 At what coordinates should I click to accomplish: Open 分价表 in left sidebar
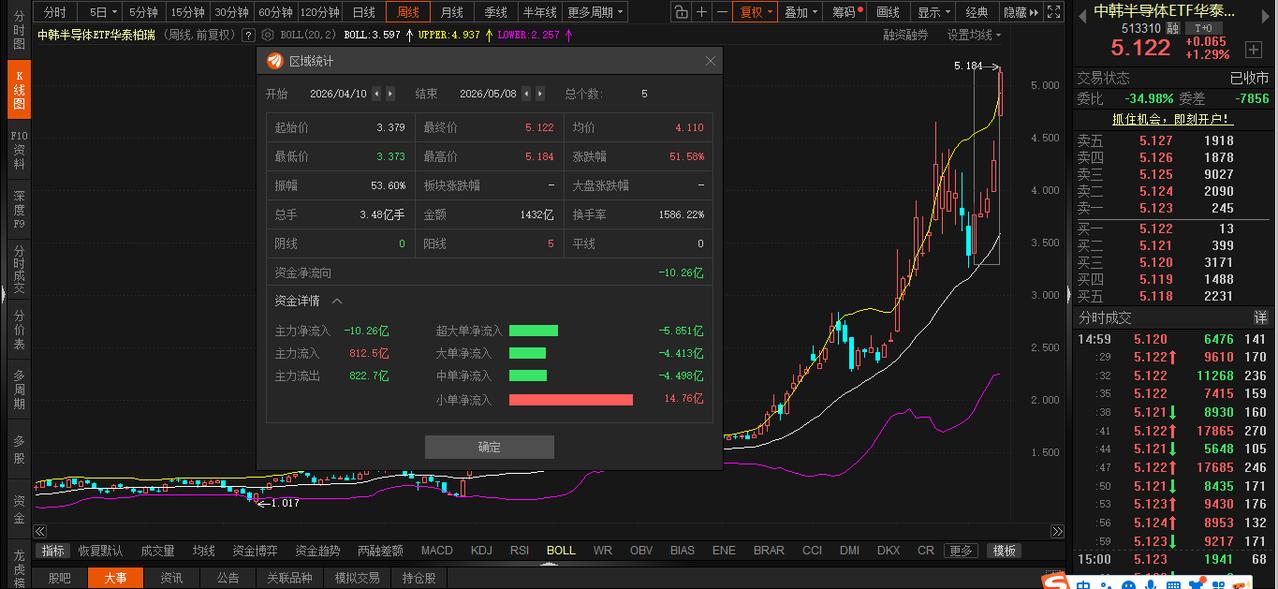tap(19, 329)
